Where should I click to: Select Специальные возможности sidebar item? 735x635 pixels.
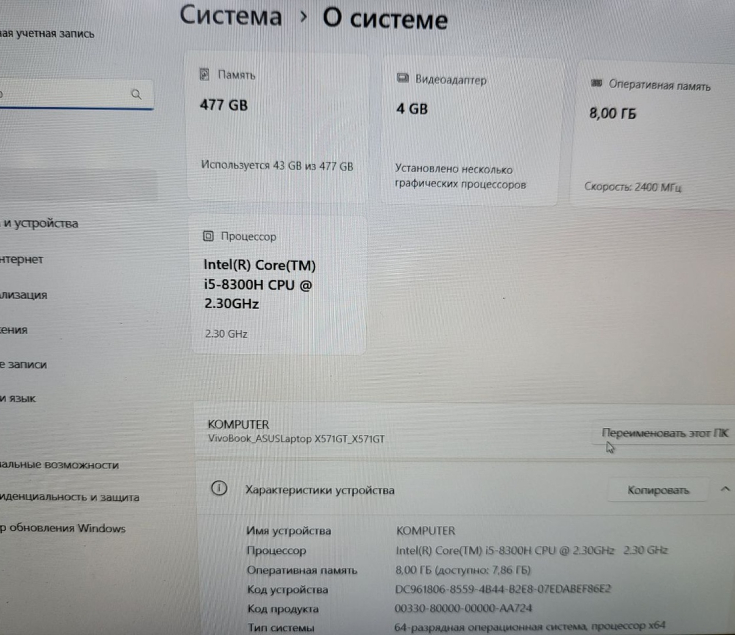point(59,465)
